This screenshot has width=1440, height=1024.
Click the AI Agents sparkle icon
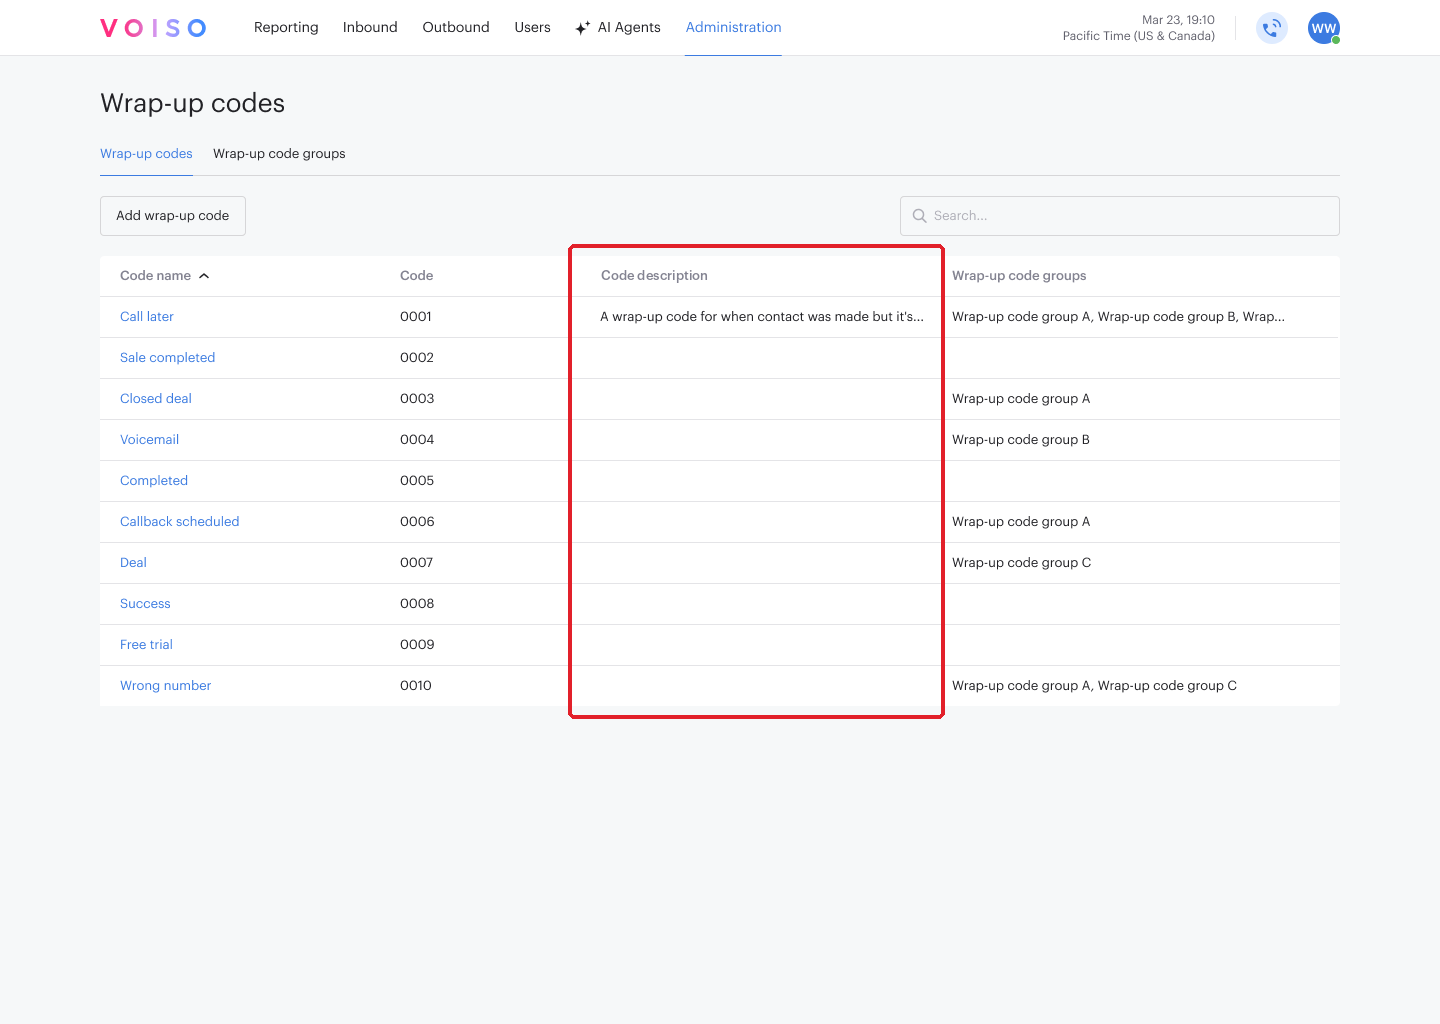[x=583, y=28]
